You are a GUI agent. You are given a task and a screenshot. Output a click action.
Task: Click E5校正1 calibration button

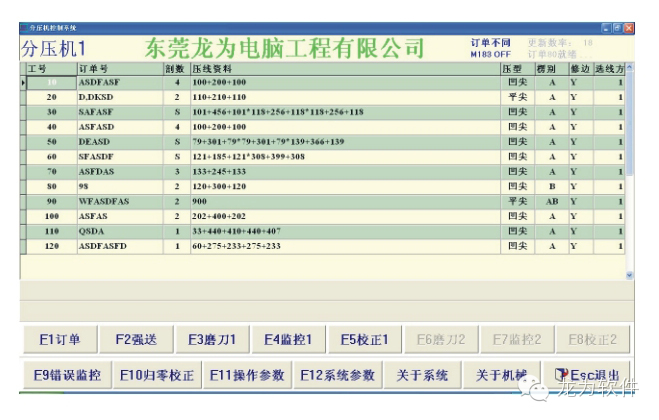365,339
